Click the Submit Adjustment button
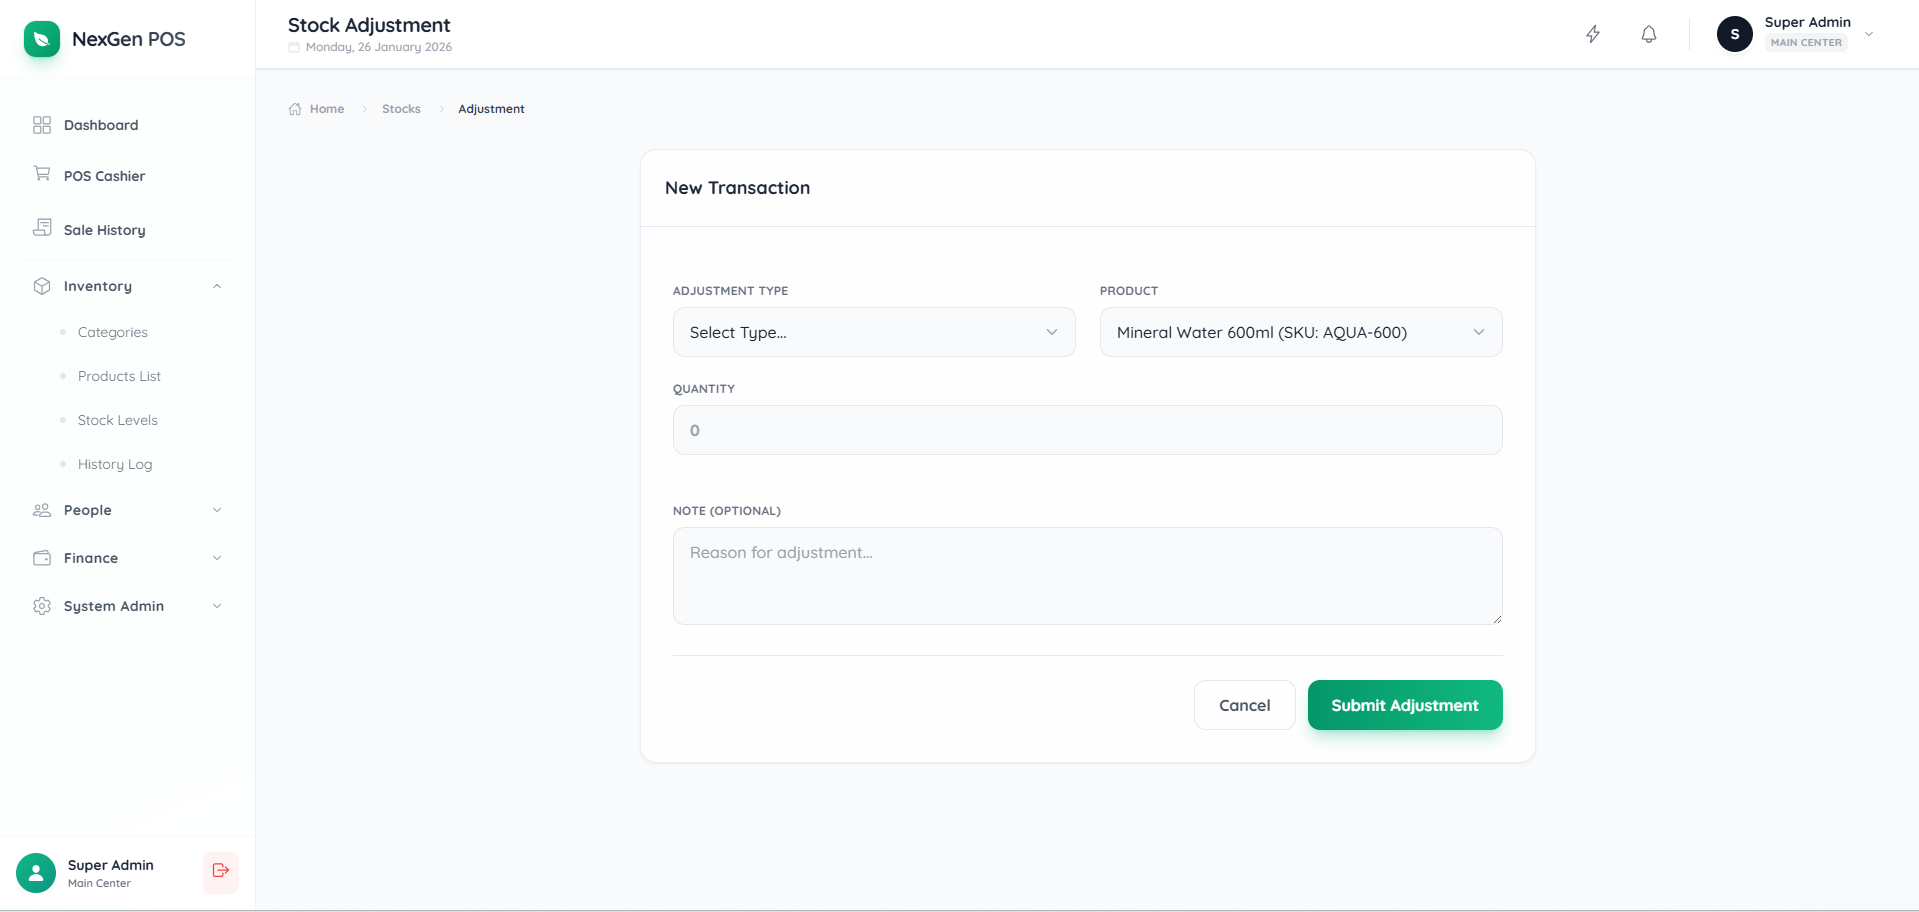 tap(1404, 704)
